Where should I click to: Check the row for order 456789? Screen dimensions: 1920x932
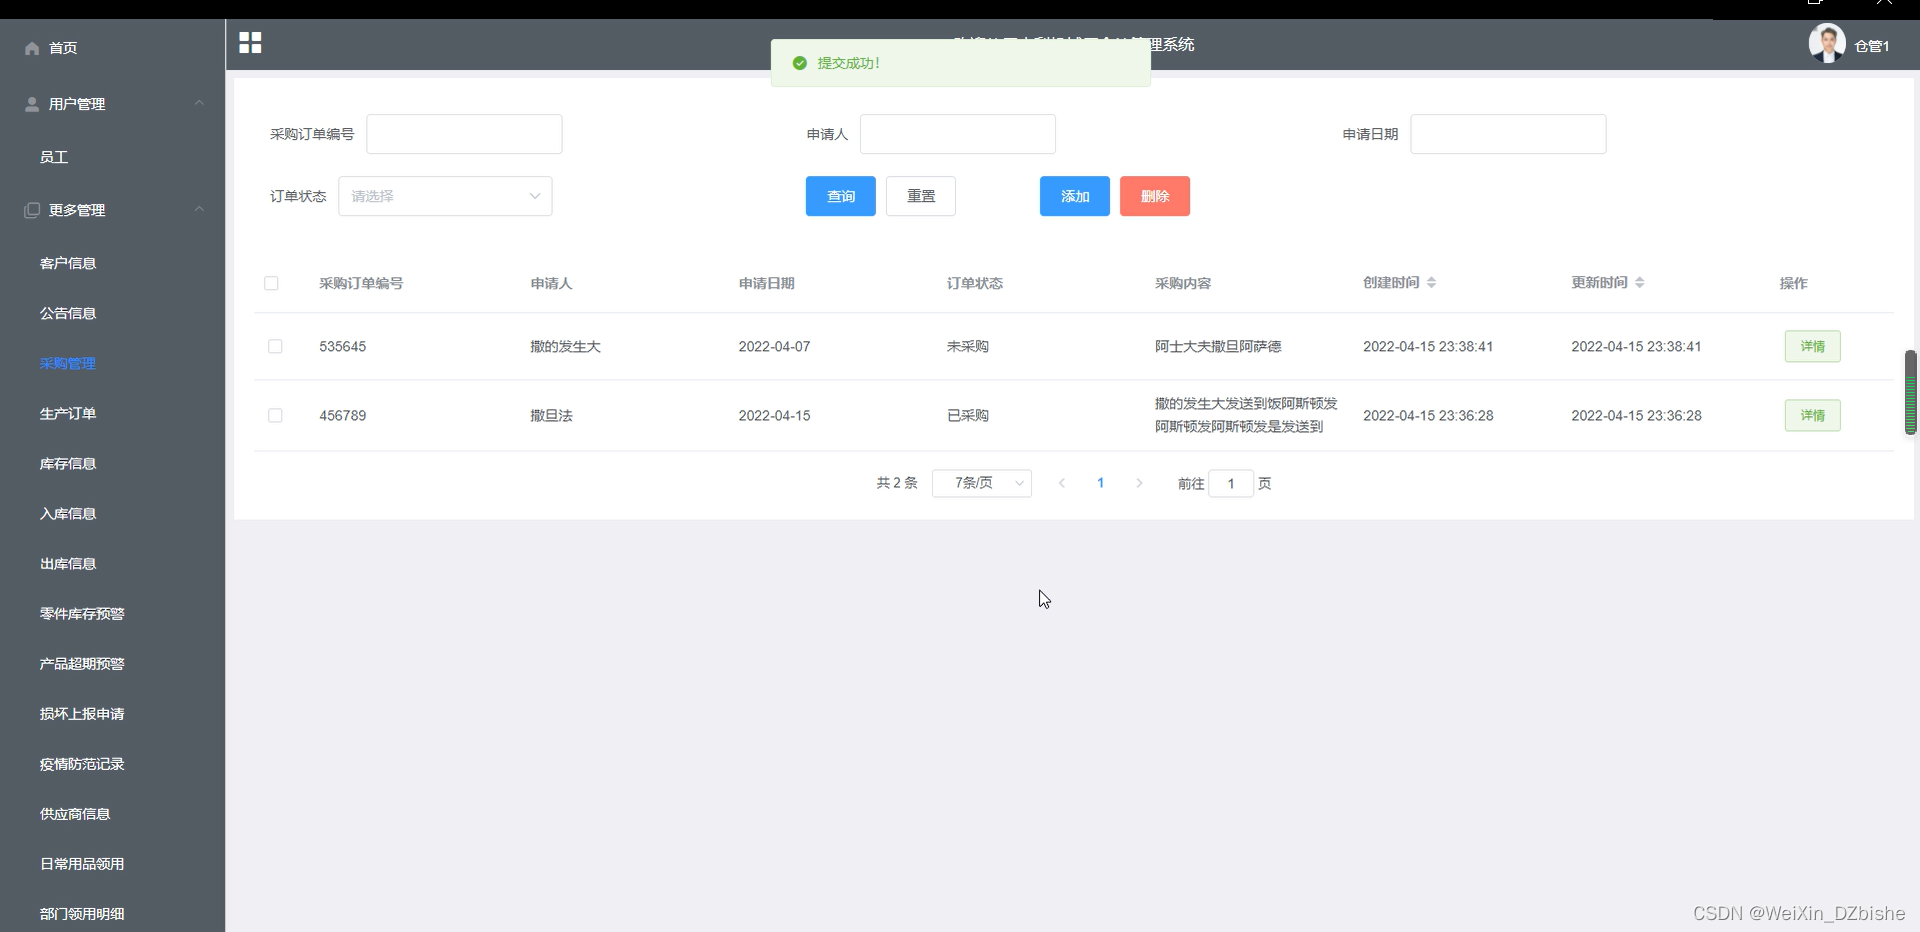275,415
